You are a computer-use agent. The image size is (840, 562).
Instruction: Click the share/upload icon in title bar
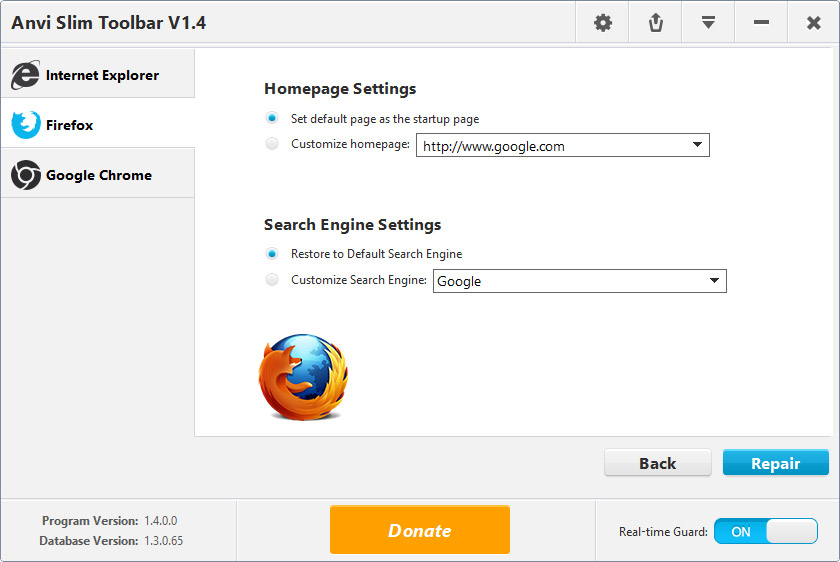[x=655, y=23]
